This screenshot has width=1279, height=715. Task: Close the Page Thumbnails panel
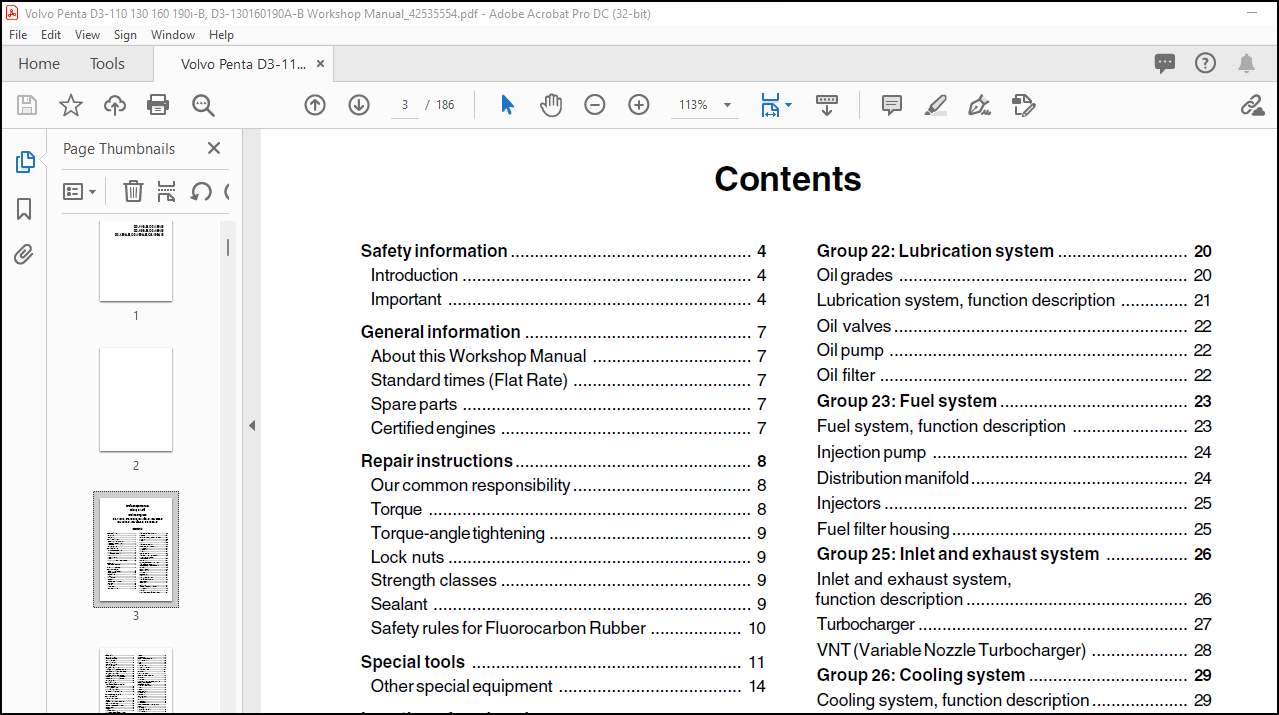point(213,148)
